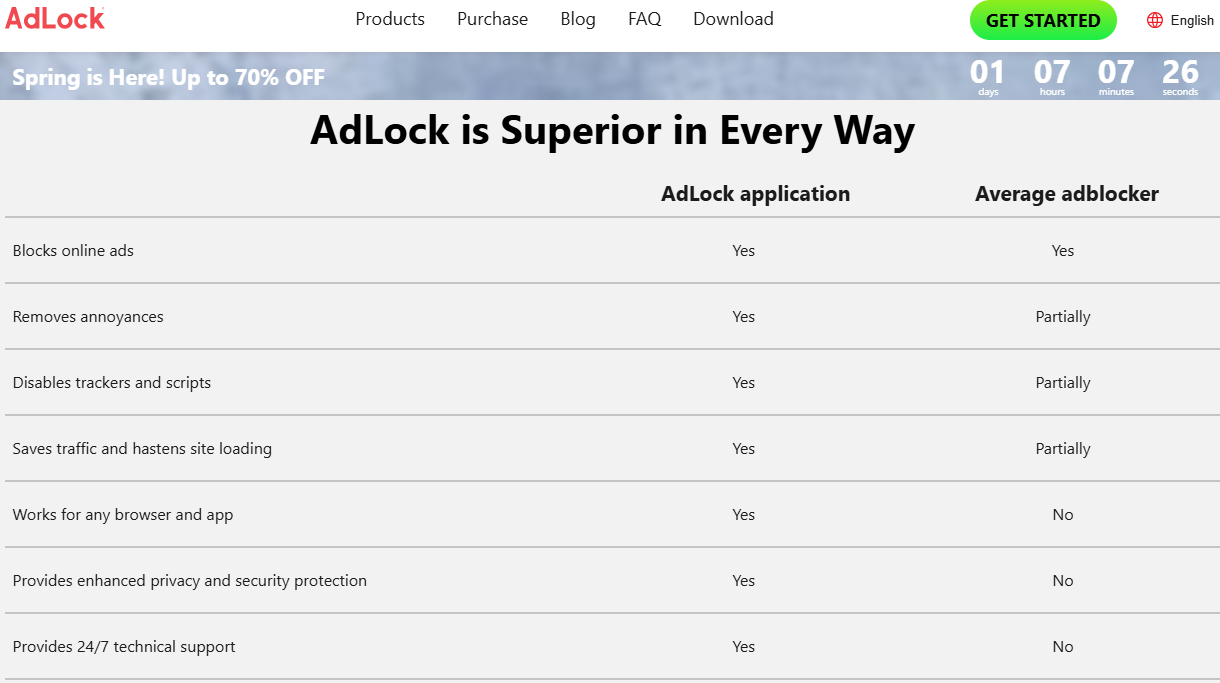Image resolution: width=1220 pixels, height=683 pixels.
Task: Click Disables trackers and scripts row text
Action: click(x=112, y=383)
